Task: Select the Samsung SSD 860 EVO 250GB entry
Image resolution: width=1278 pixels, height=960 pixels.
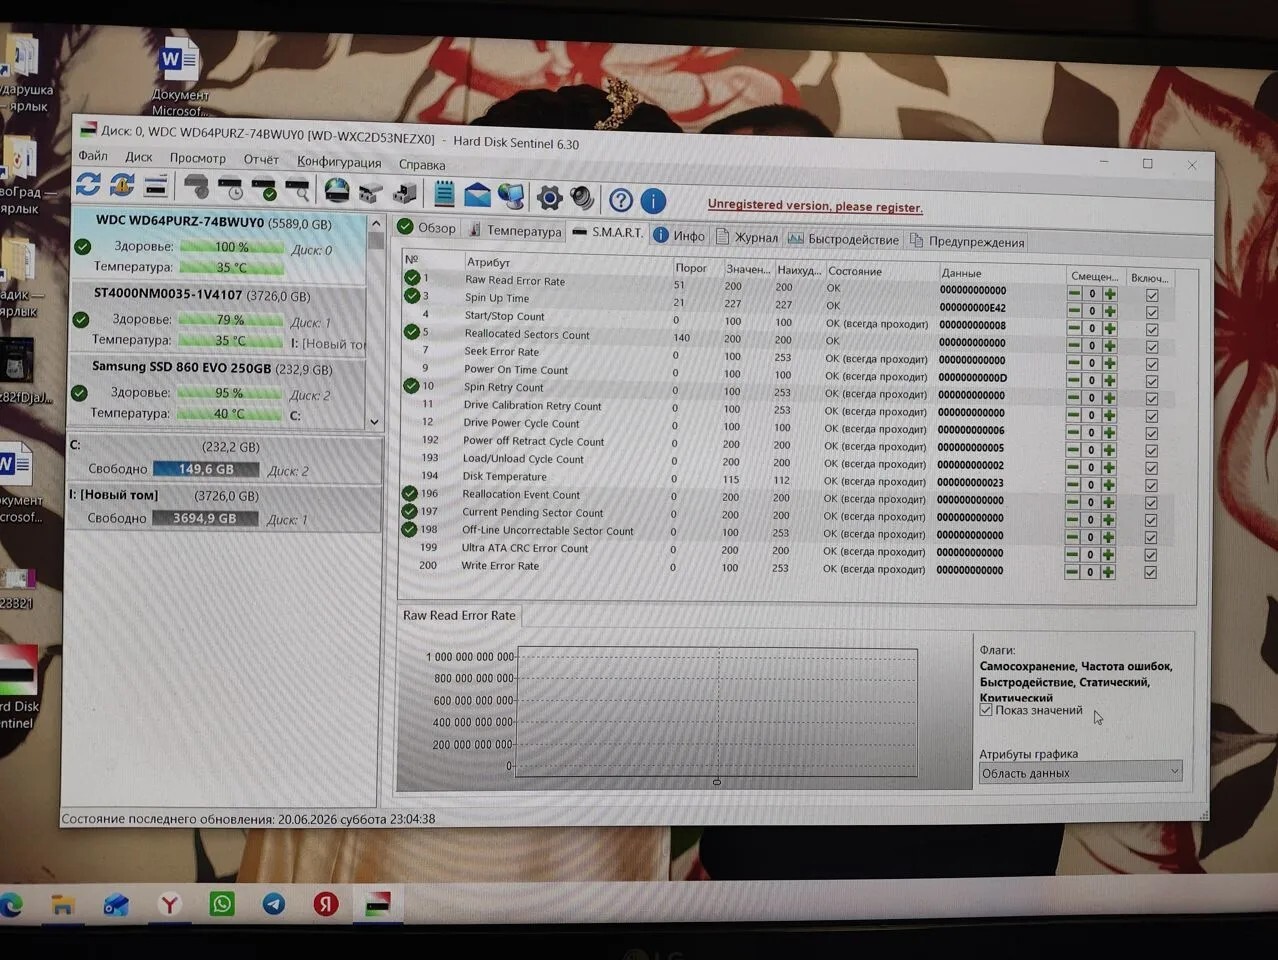Action: [216, 393]
